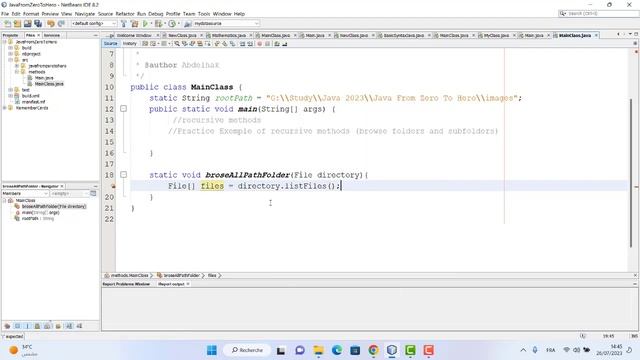Click the New File toolbar icon
This screenshot has height=360, width=640.
click(x=7, y=24)
